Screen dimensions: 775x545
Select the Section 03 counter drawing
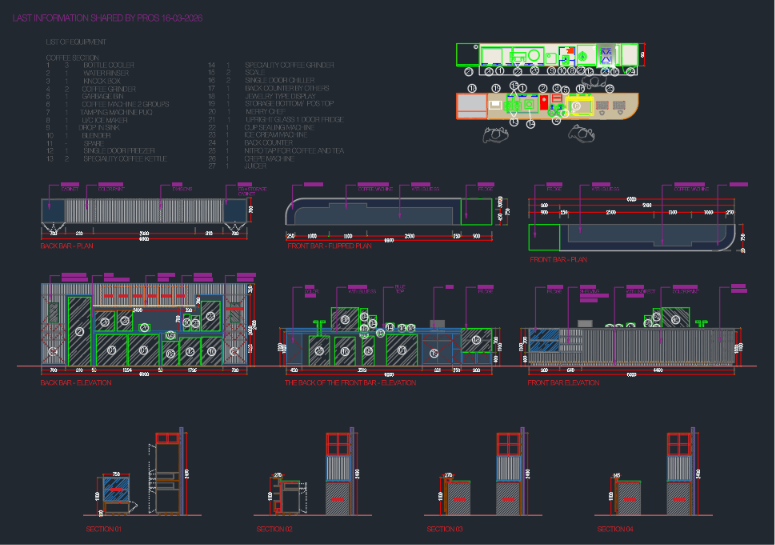[457, 497]
